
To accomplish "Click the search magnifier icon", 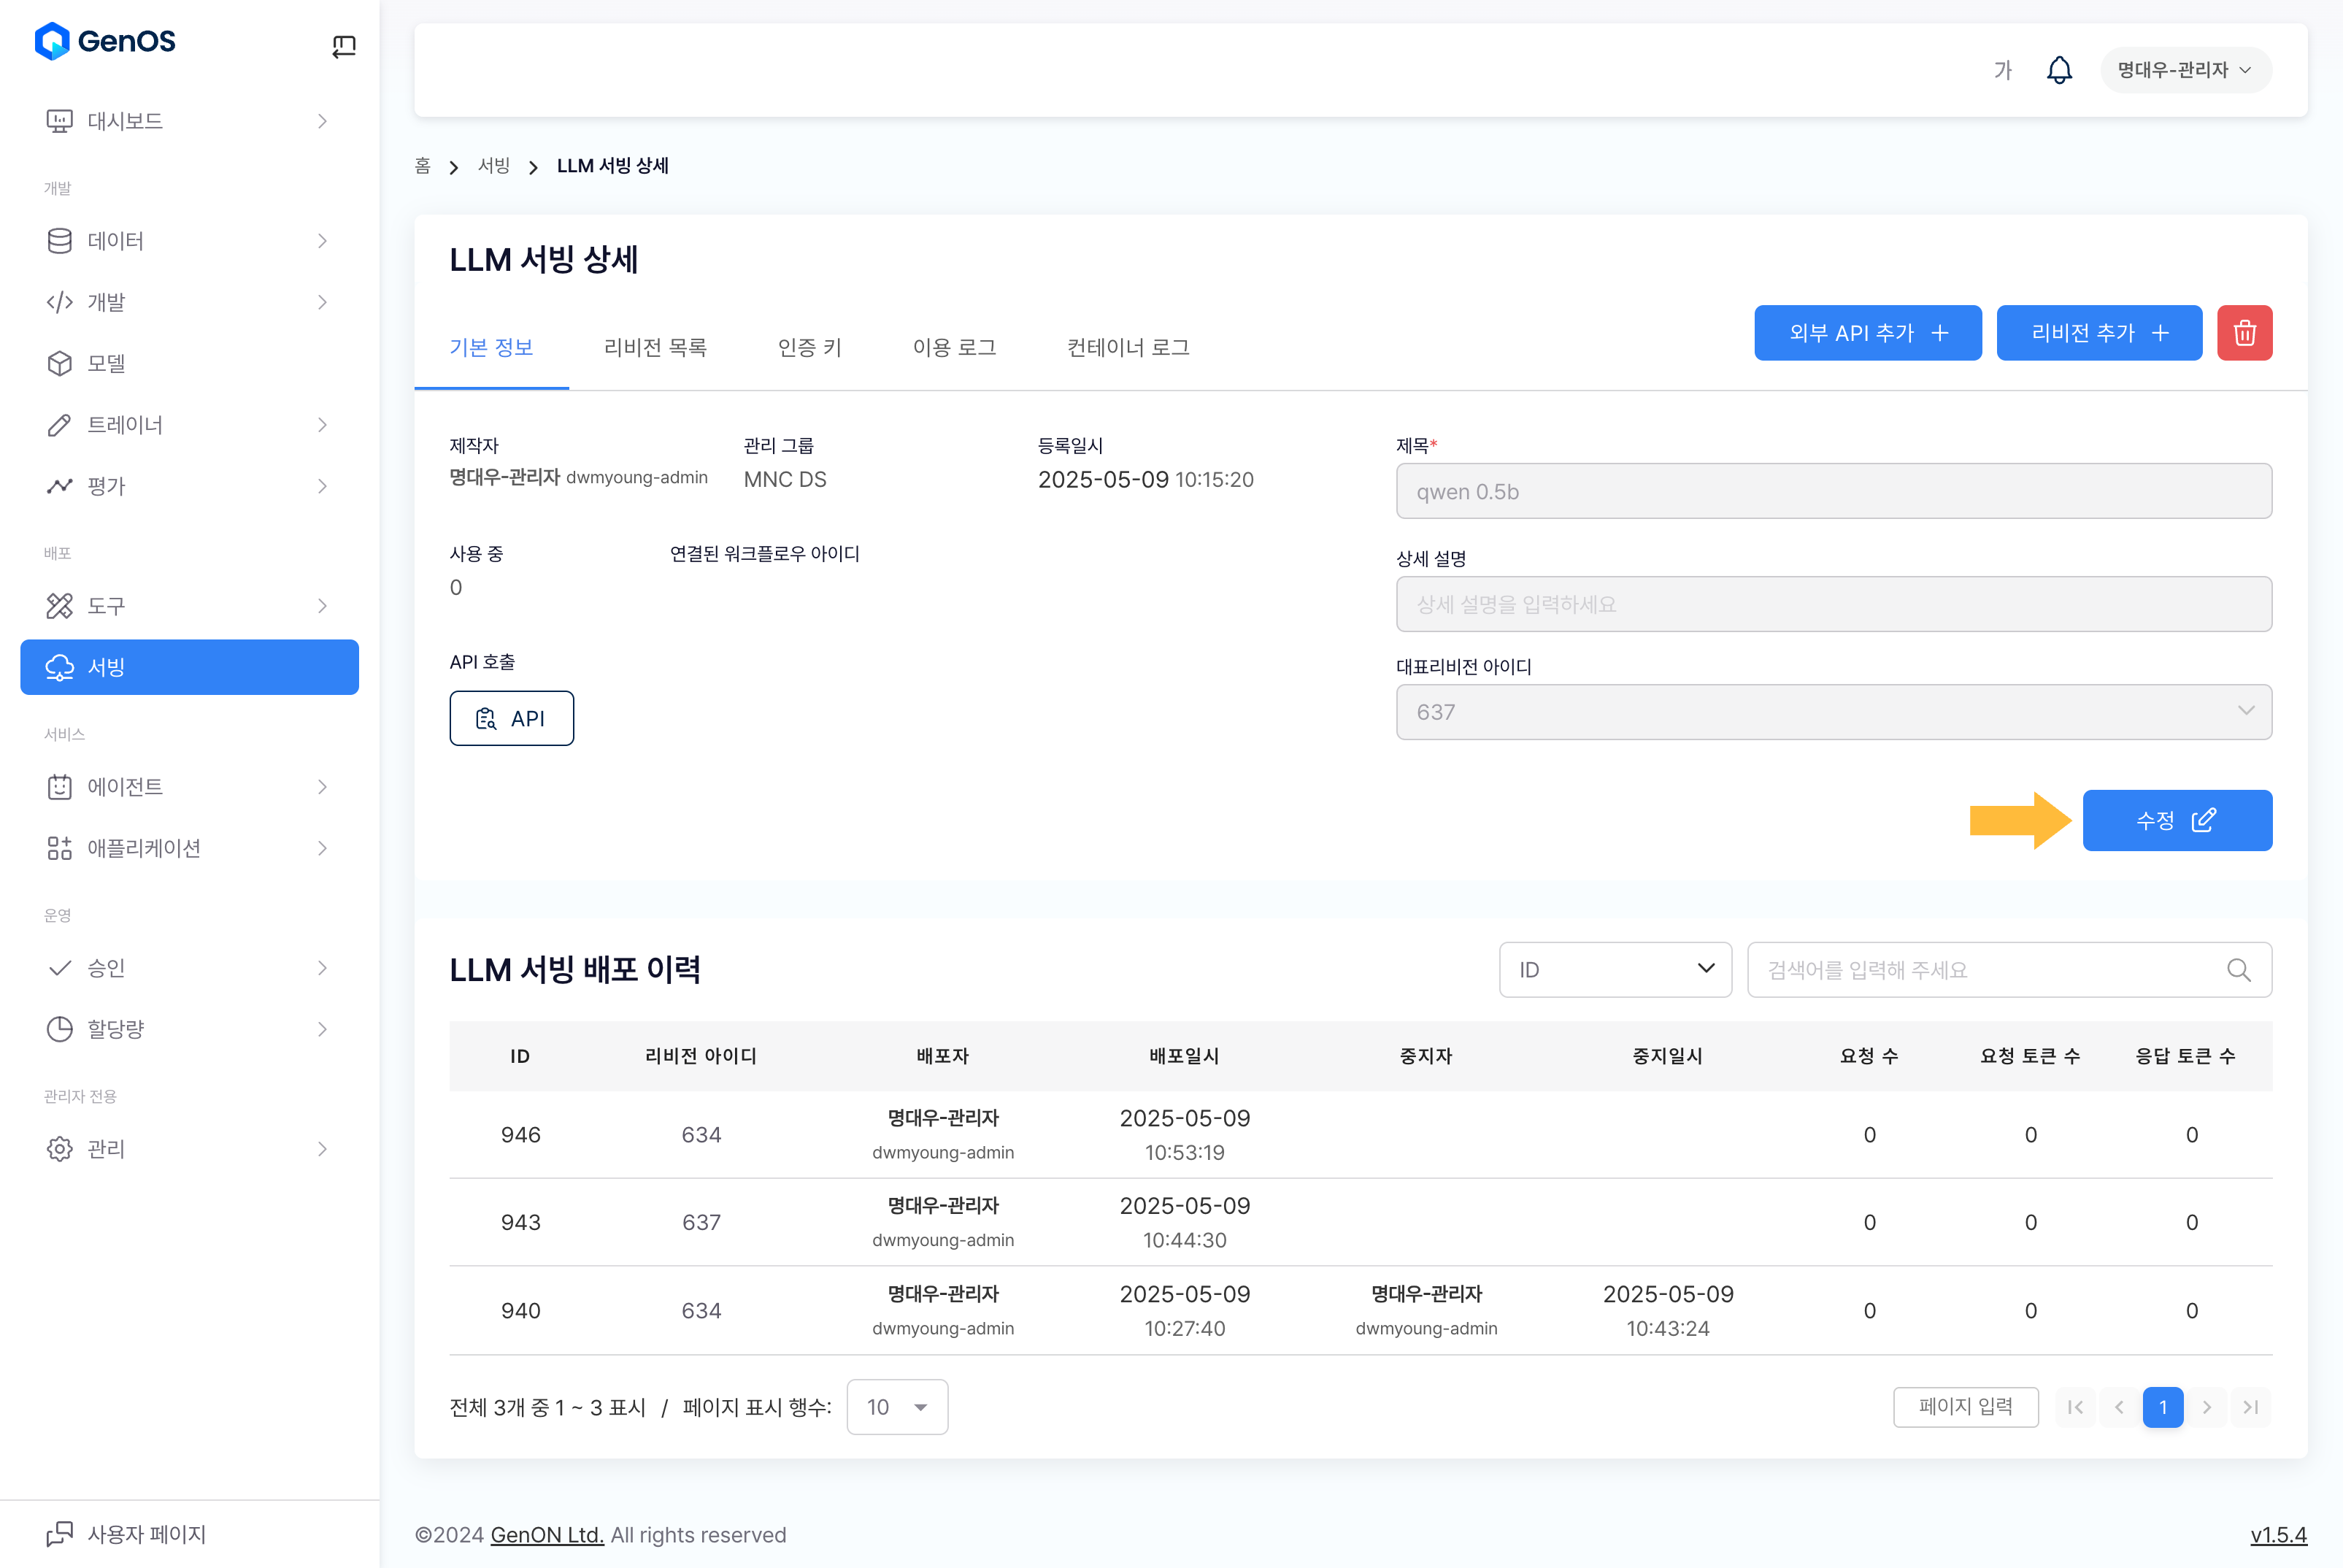I will [x=2238, y=970].
